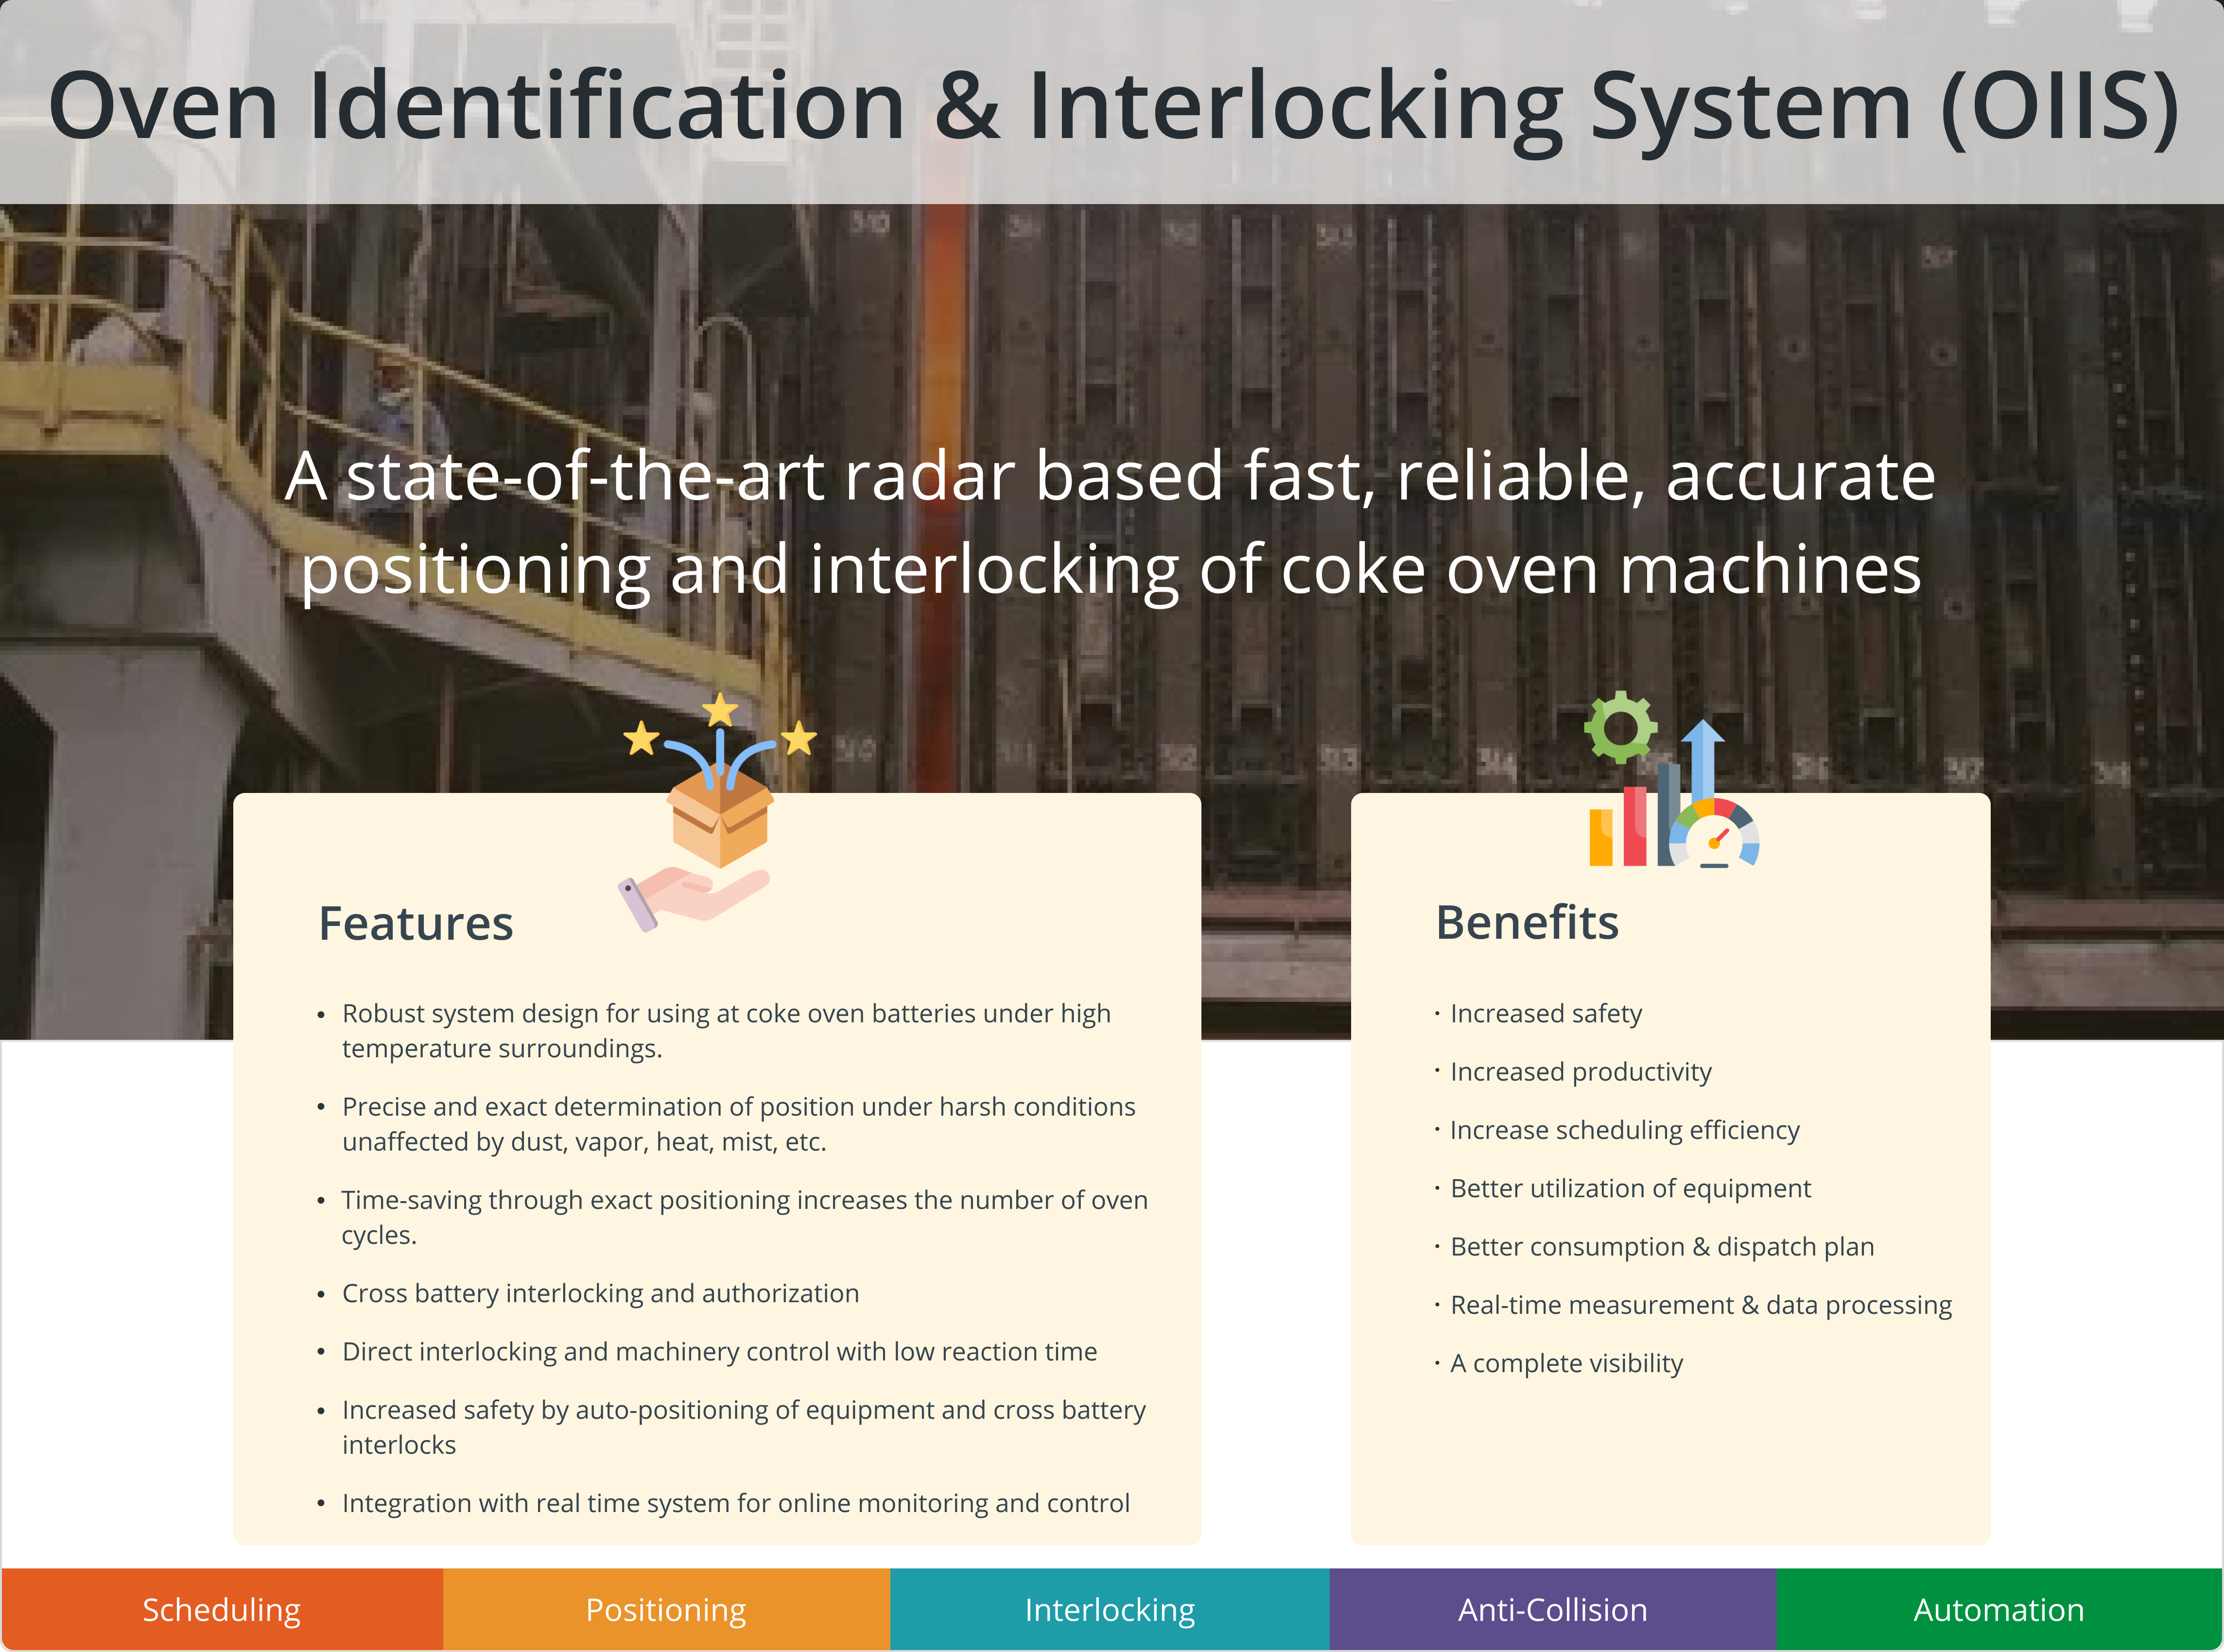2224x1652 pixels.
Task: Select the 'Increased safety' benefit
Action: click(x=1546, y=1013)
